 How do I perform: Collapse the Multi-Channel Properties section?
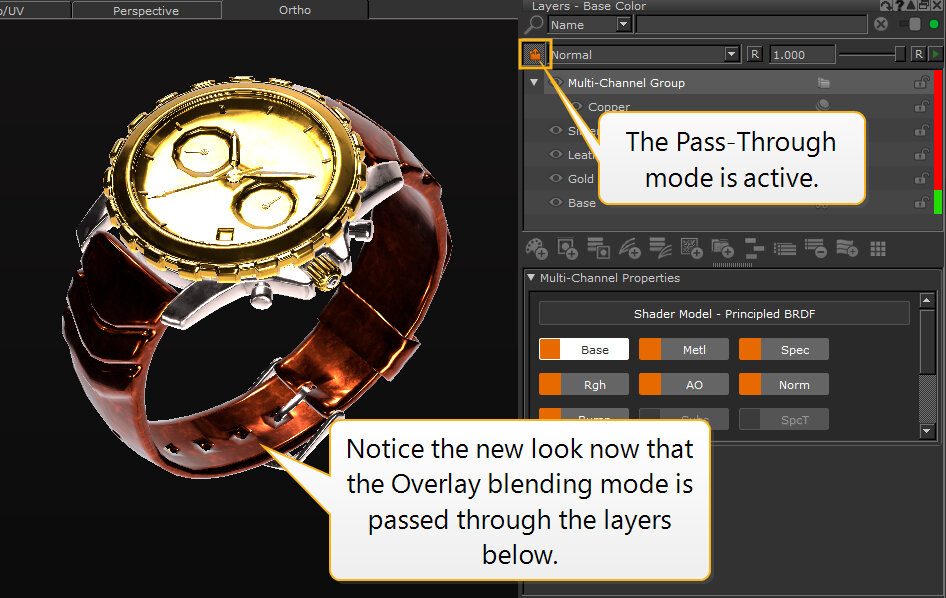coord(531,278)
